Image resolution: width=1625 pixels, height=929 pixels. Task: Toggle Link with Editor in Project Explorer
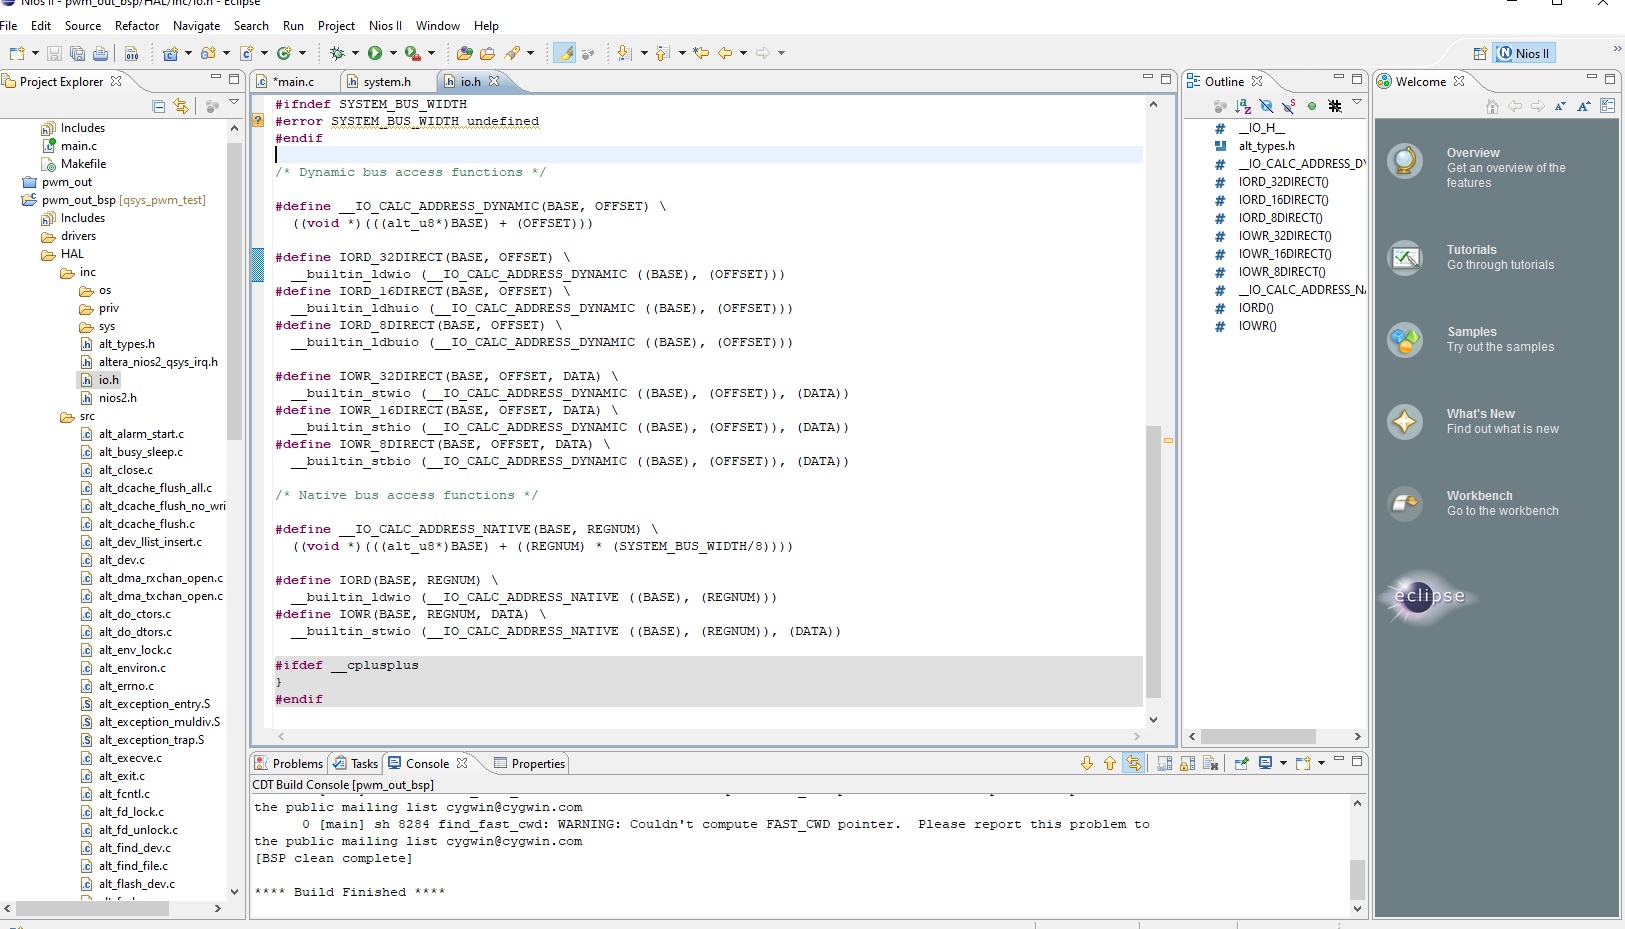[x=181, y=106]
